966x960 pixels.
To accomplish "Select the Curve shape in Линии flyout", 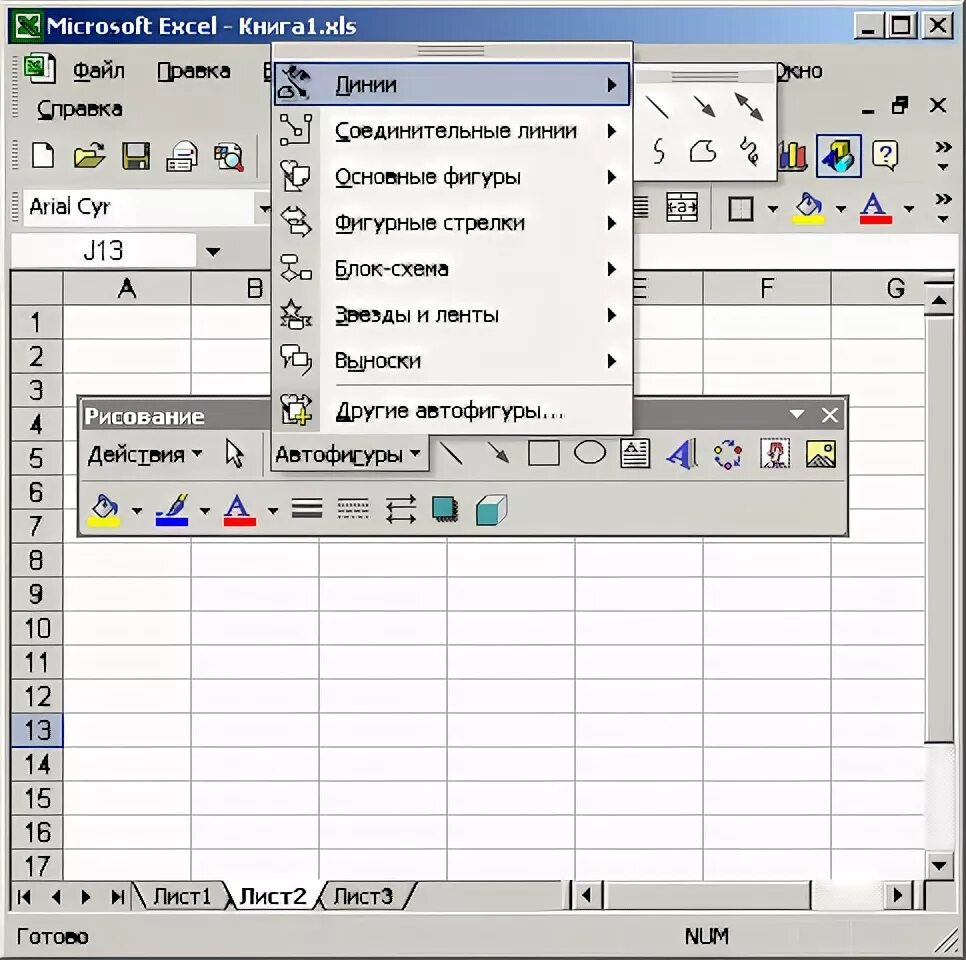I will pyautogui.click(x=659, y=151).
